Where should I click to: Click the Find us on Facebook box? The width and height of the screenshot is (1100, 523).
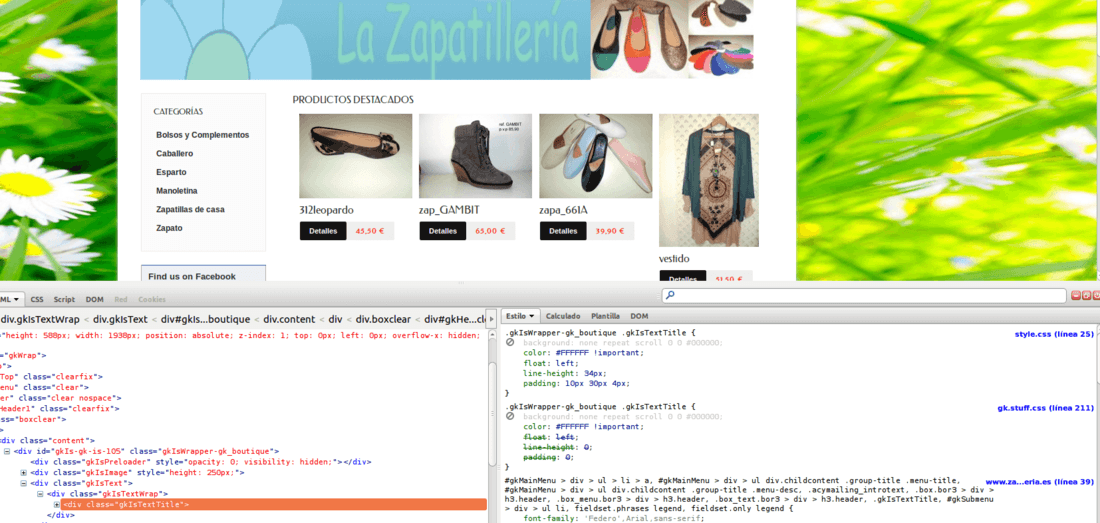coord(203,273)
